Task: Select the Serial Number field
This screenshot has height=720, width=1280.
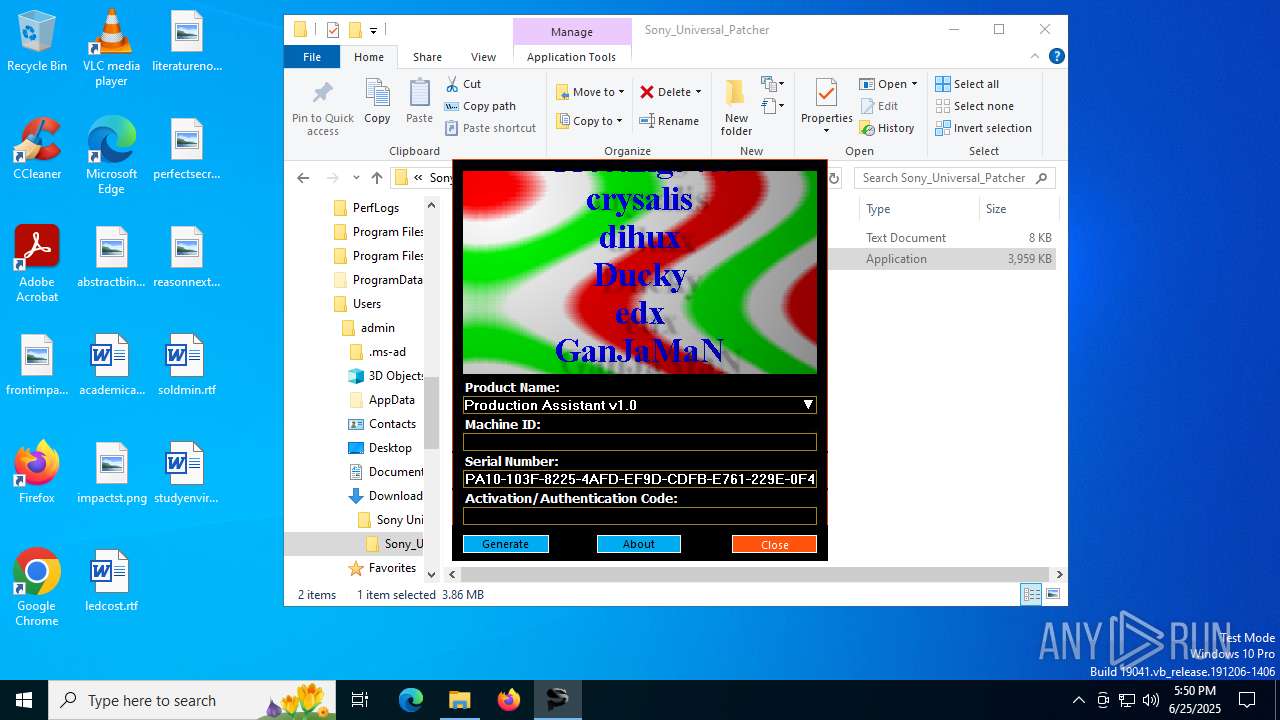Action: coord(640,479)
